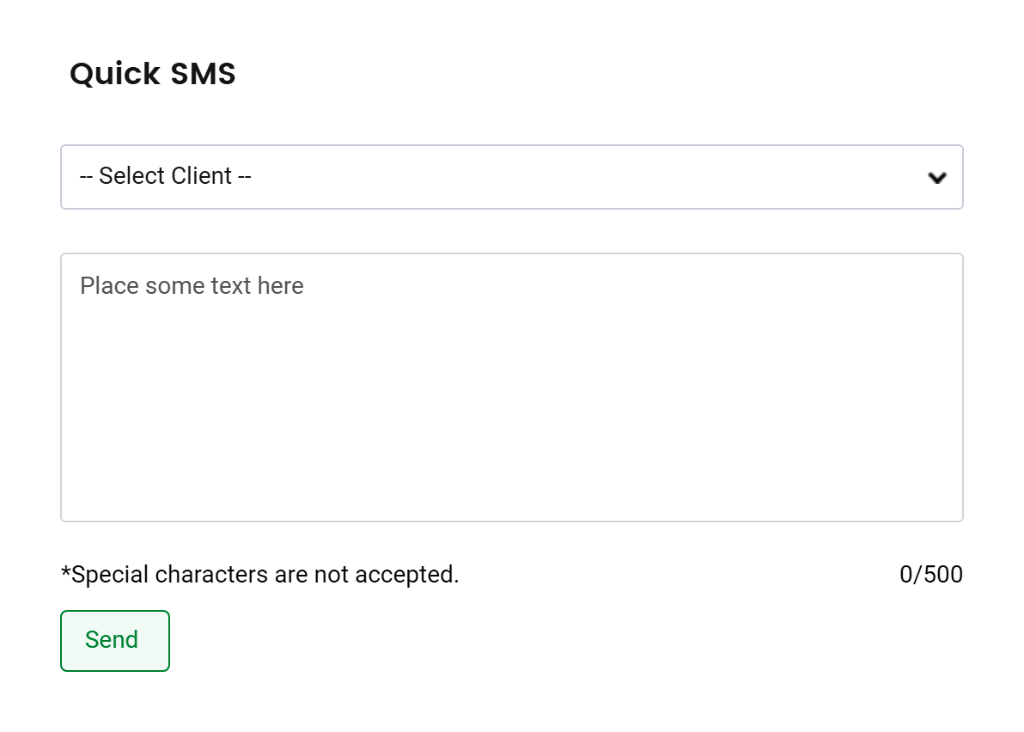Choose a client from the selector field
Image resolution: width=1024 pixels, height=732 pixels.
click(511, 177)
